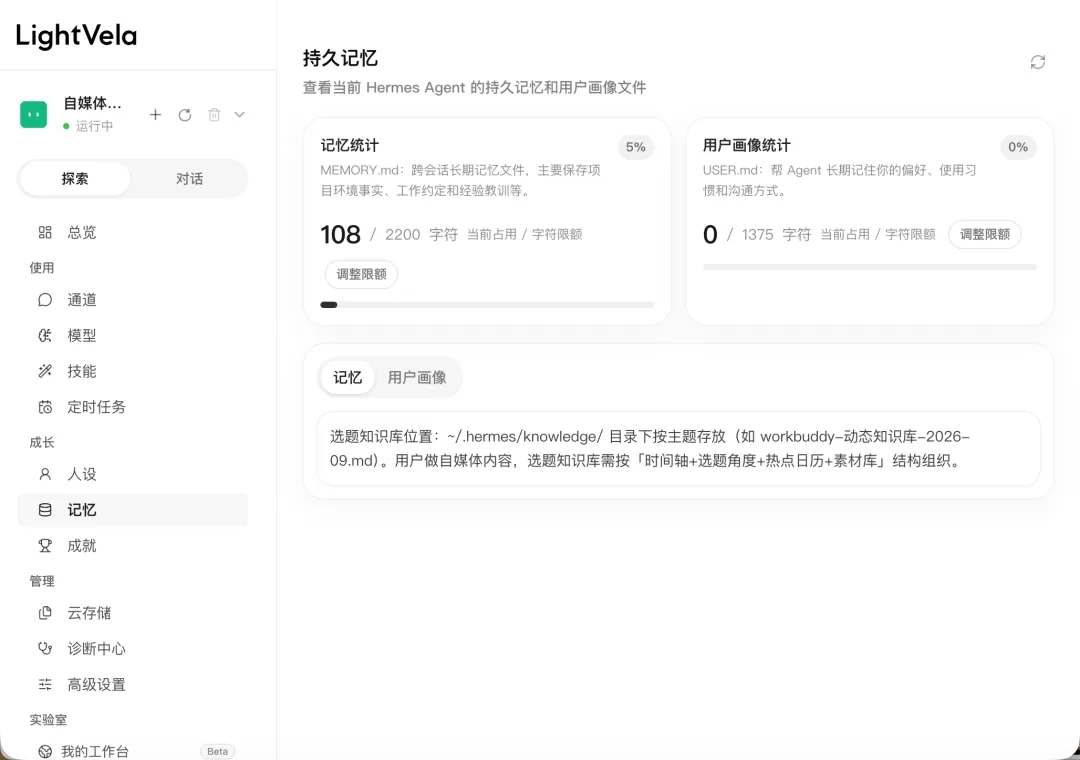Click the 5% memory usage badge
Screen dimensions: 1080x760
(636, 147)
